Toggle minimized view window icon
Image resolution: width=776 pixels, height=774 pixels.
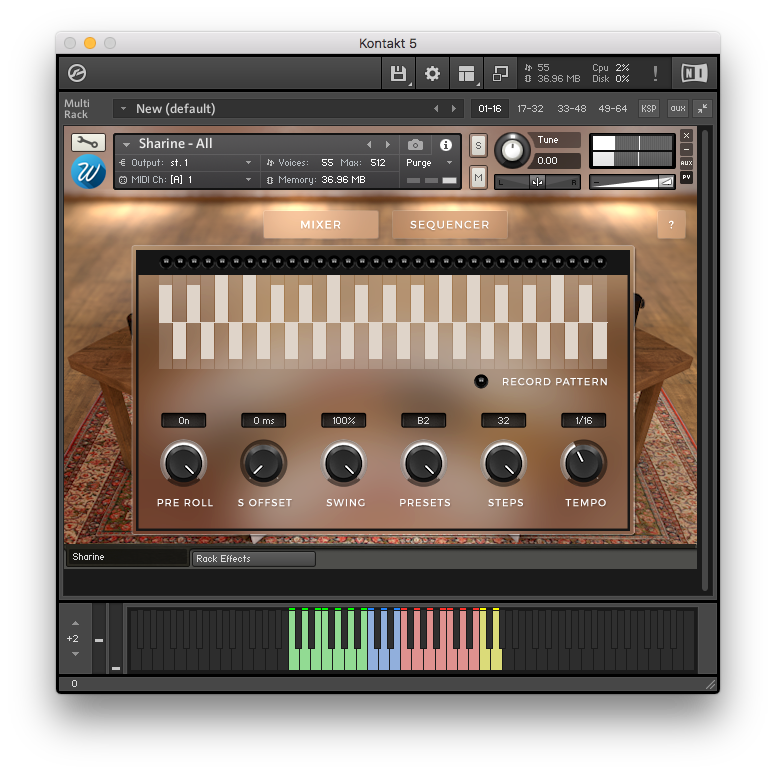(500, 74)
